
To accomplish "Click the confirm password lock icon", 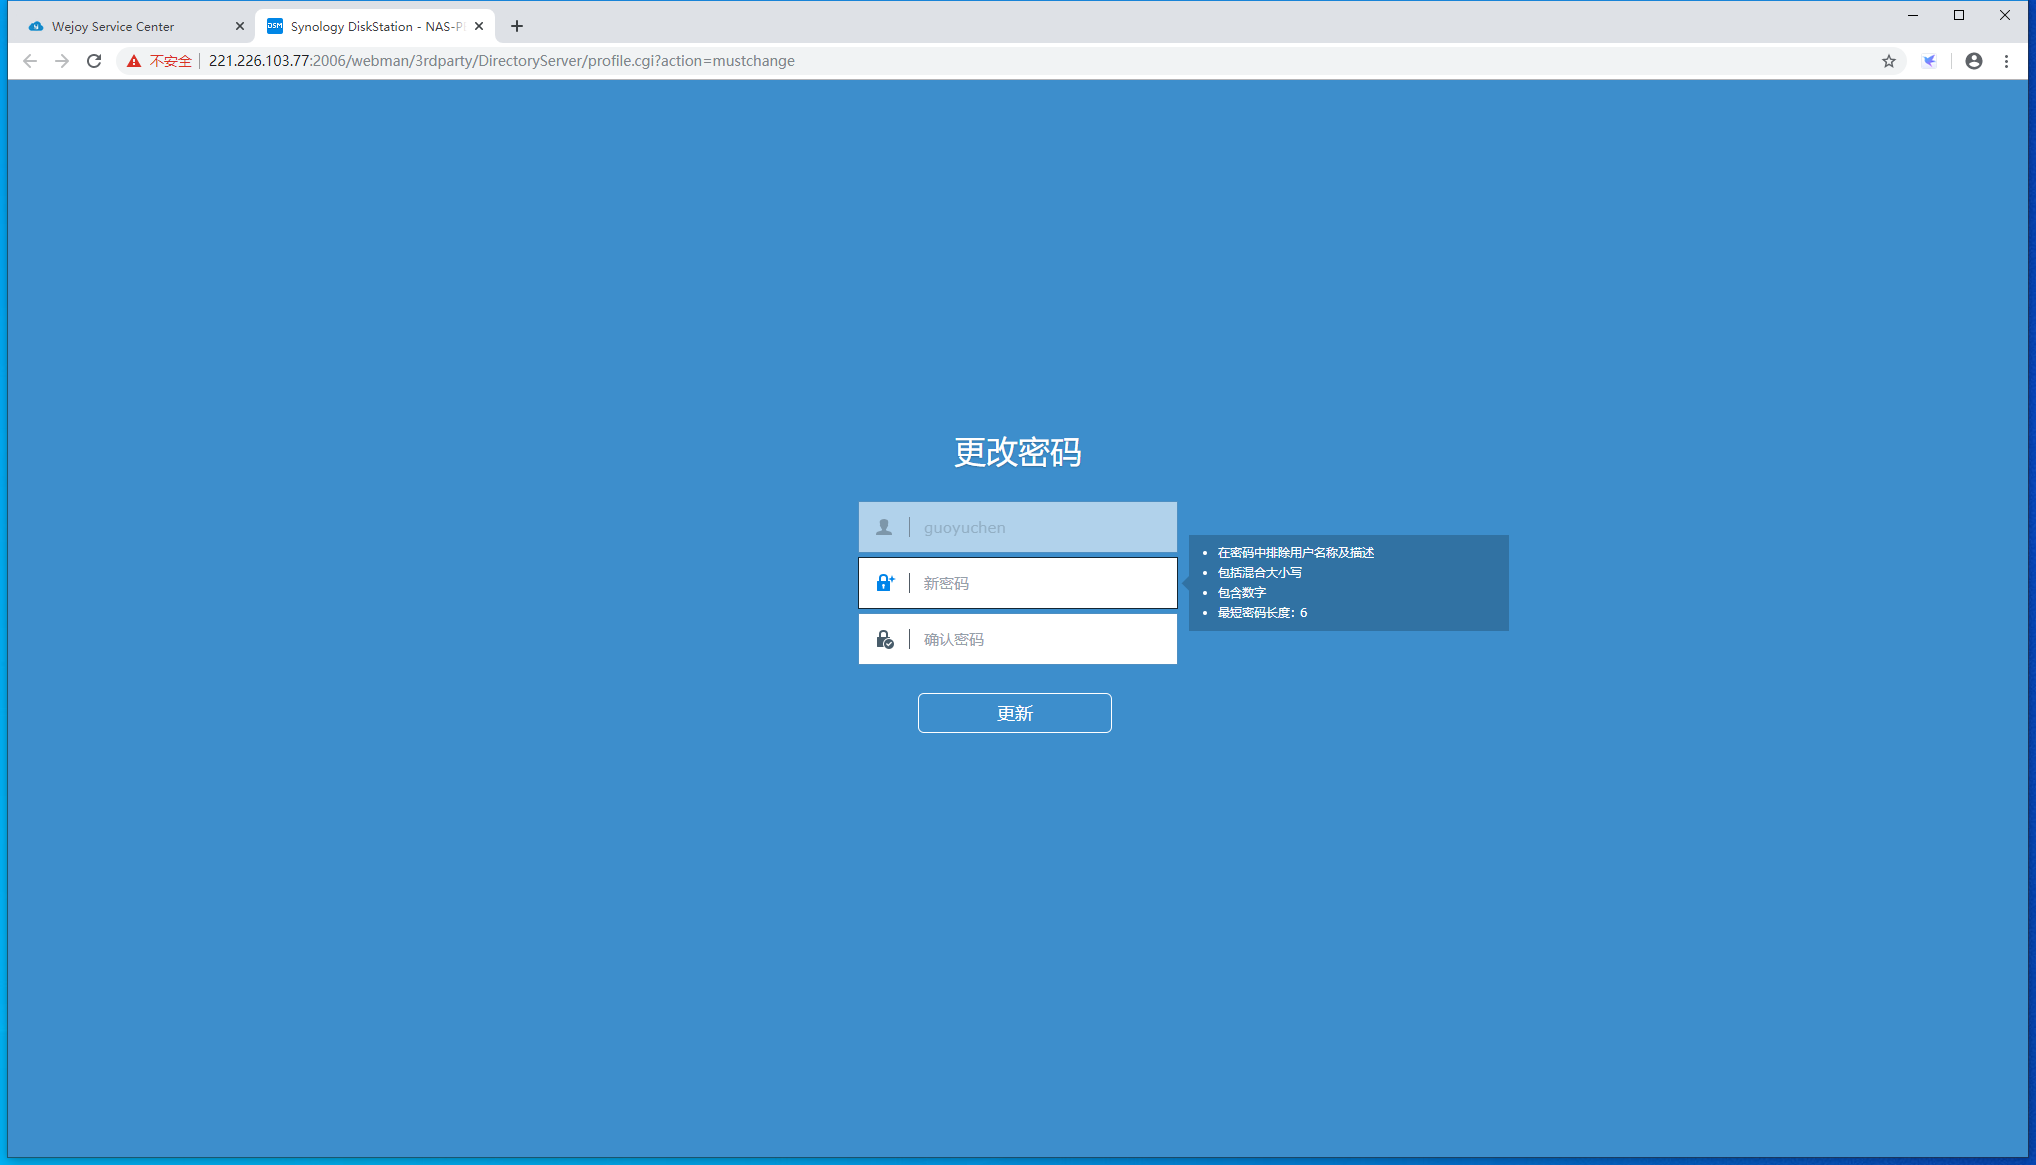I will tap(885, 639).
